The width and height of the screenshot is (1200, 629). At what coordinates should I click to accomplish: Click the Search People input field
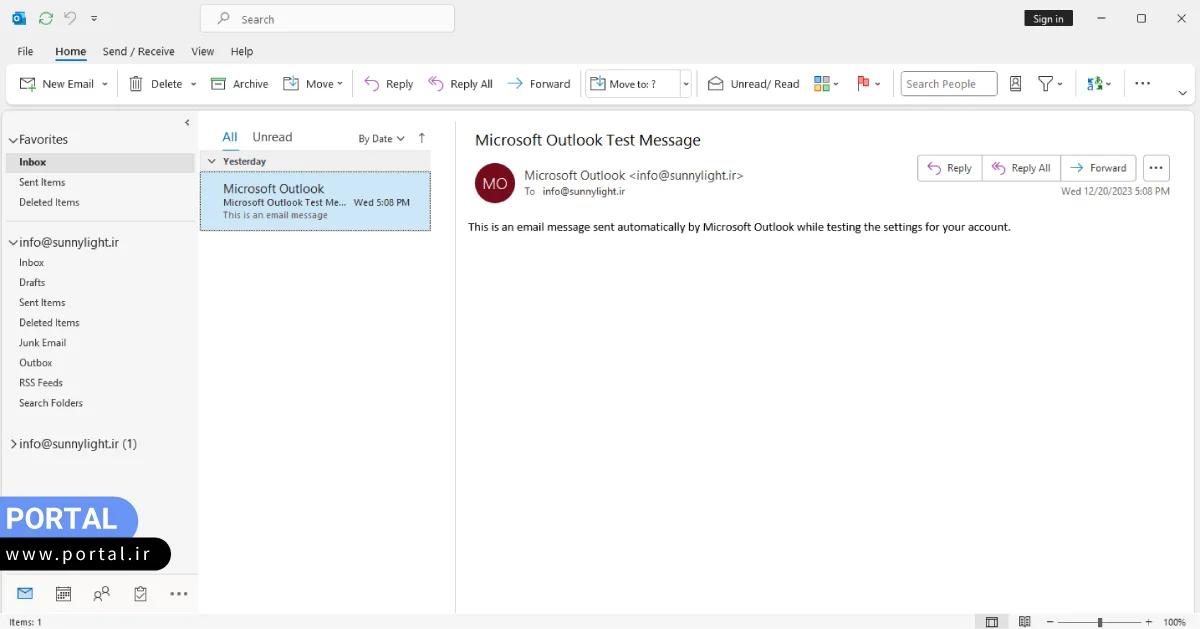(x=948, y=84)
